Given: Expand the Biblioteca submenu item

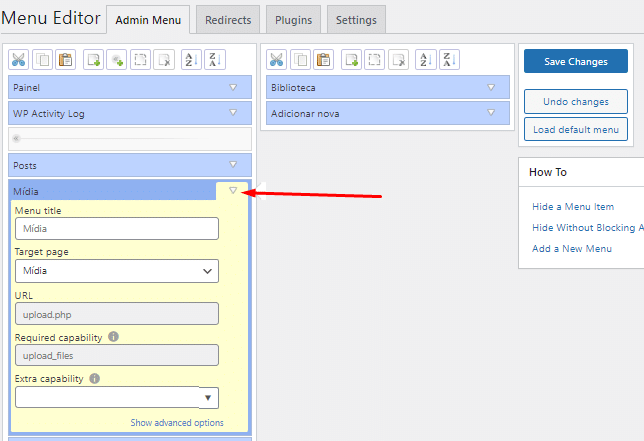Looking at the screenshot, I should (491, 87).
